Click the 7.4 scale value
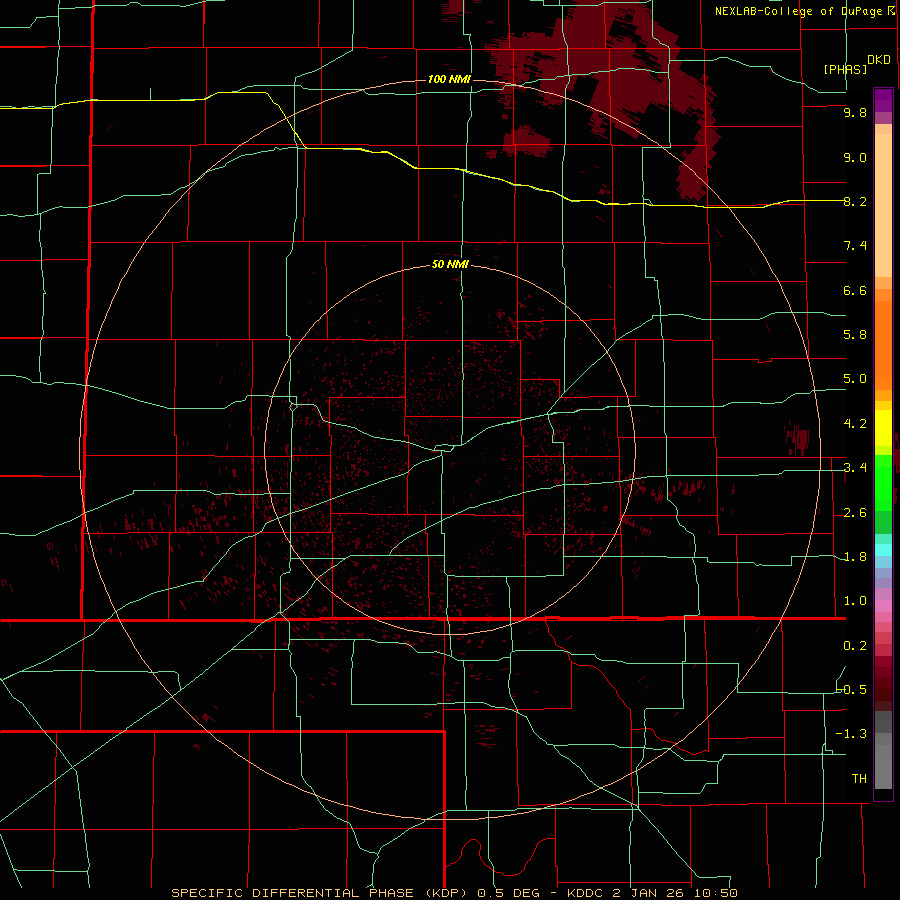Viewport: 900px width, 900px height. coord(855,246)
